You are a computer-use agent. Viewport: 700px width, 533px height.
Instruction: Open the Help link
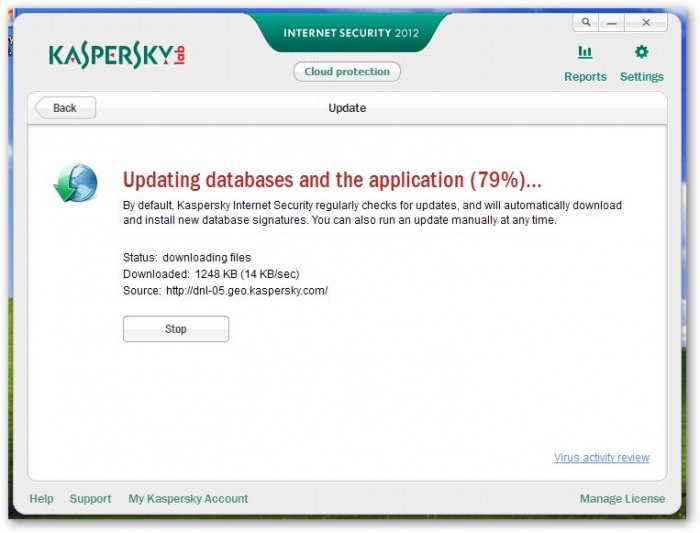pos(41,499)
